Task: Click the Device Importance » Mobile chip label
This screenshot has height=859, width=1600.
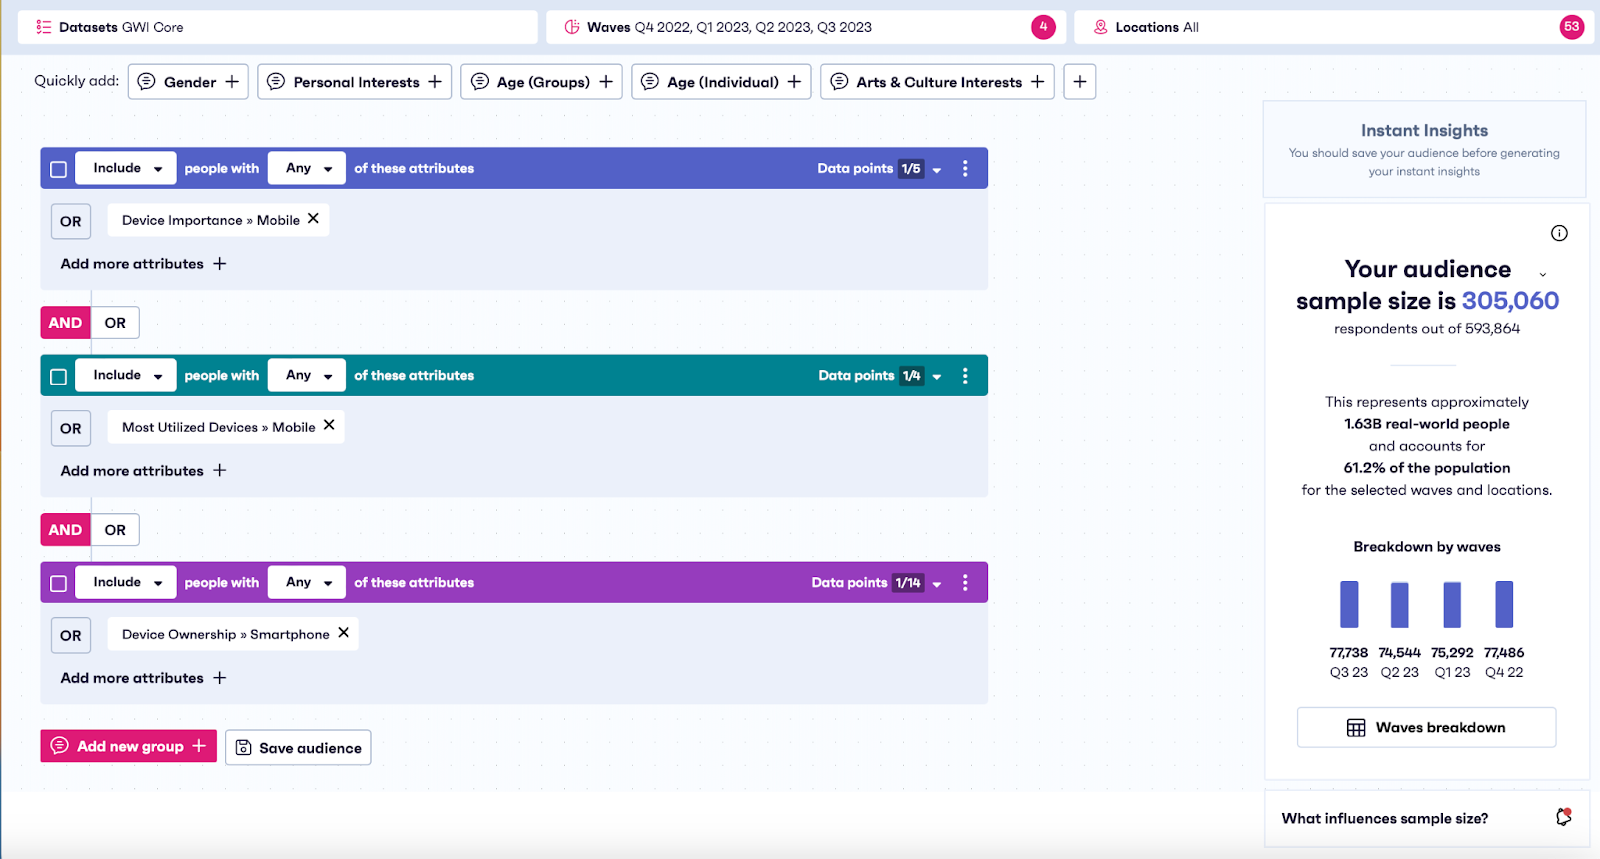Action: 211,220
